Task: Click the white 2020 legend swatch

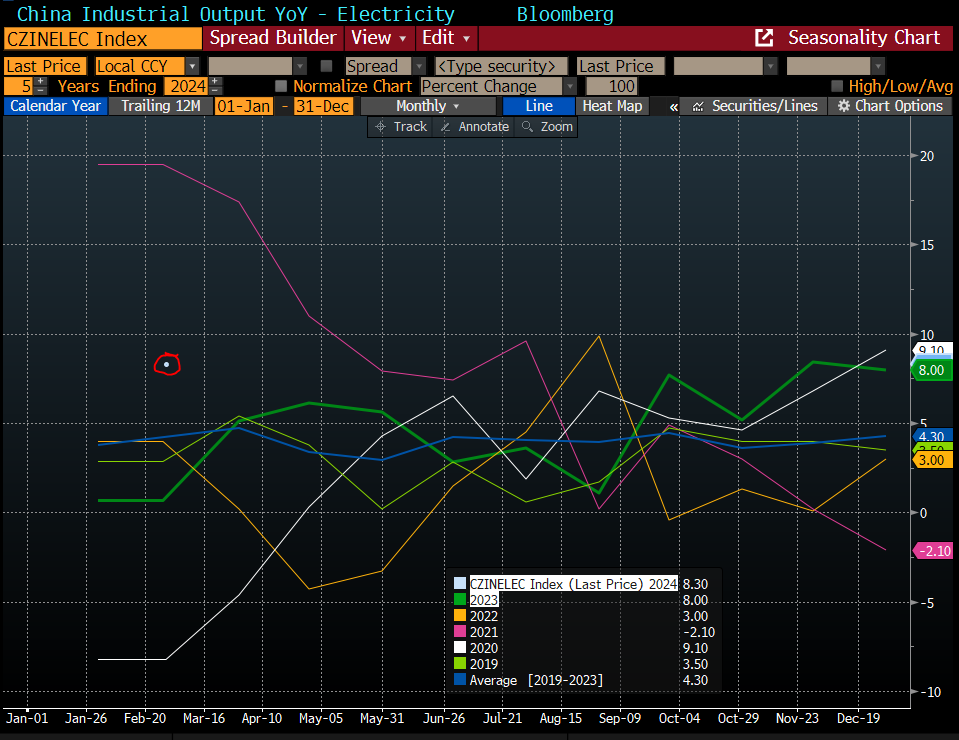Action: 460,647
